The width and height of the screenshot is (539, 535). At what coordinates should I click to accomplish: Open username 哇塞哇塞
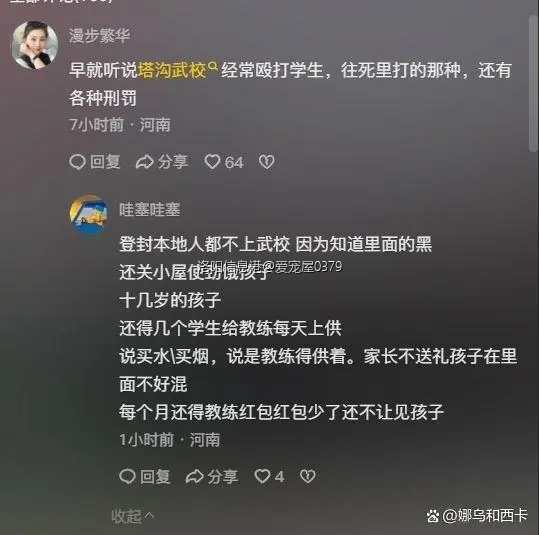pos(150,209)
